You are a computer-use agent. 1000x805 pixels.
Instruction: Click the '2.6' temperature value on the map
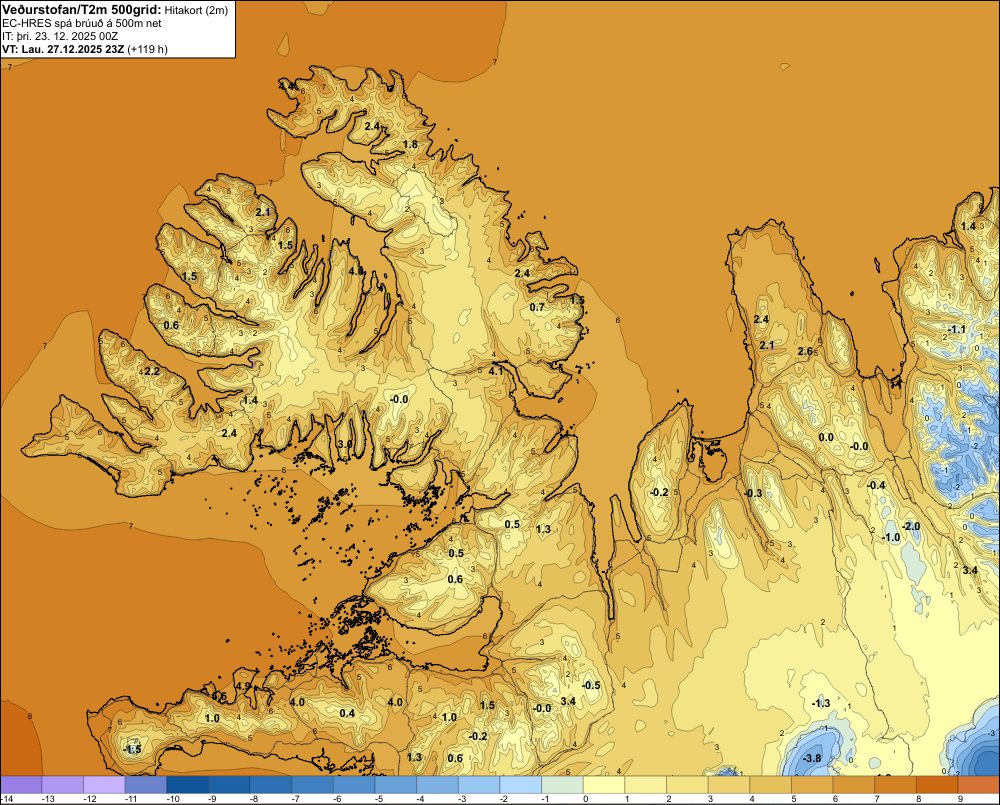[805, 351]
